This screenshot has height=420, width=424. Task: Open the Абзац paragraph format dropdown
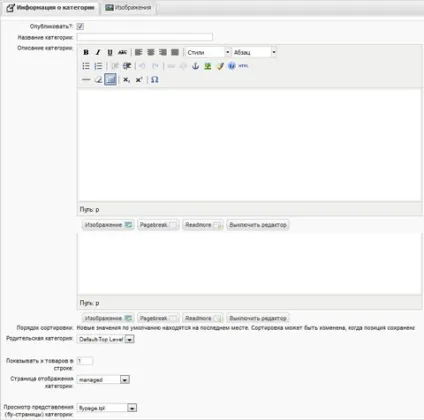[254, 52]
